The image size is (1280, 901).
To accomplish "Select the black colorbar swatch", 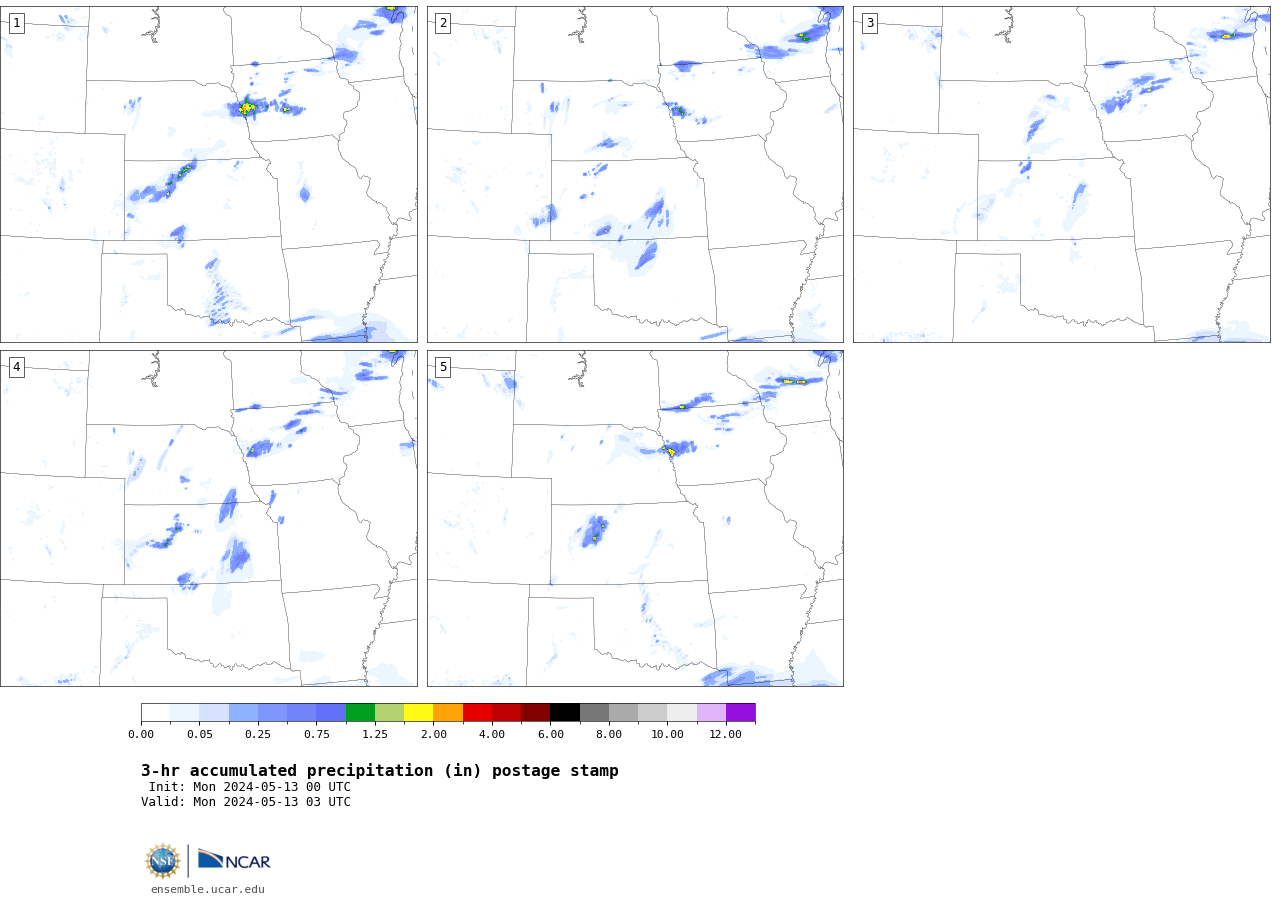I will (565, 713).
